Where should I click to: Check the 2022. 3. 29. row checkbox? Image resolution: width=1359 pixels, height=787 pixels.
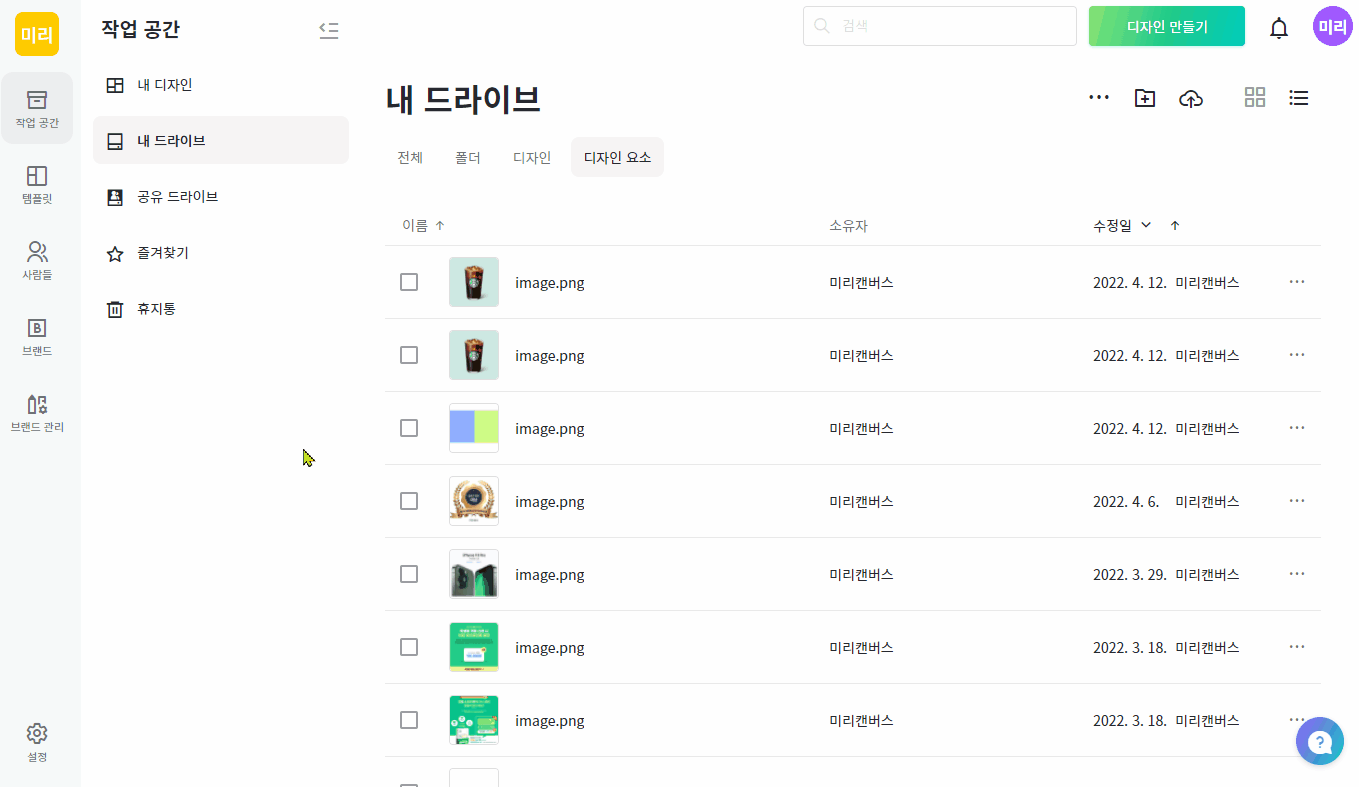pyautogui.click(x=409, y=574)
